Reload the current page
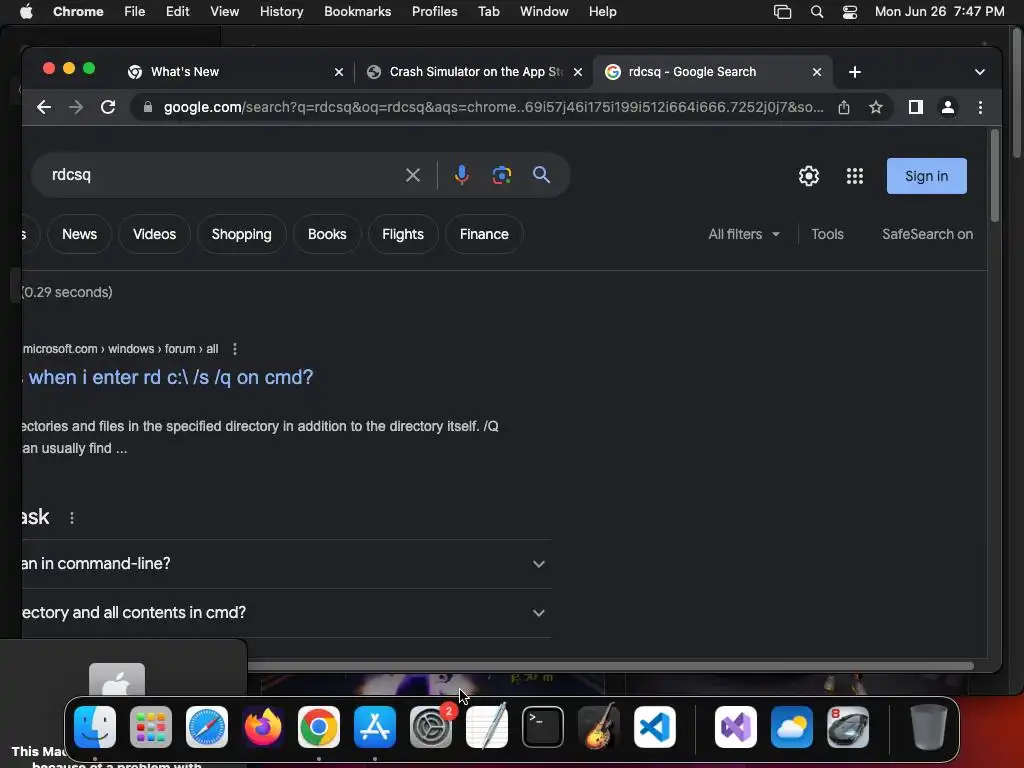This screenshot has width=1024, height=768. coord(108,107)
